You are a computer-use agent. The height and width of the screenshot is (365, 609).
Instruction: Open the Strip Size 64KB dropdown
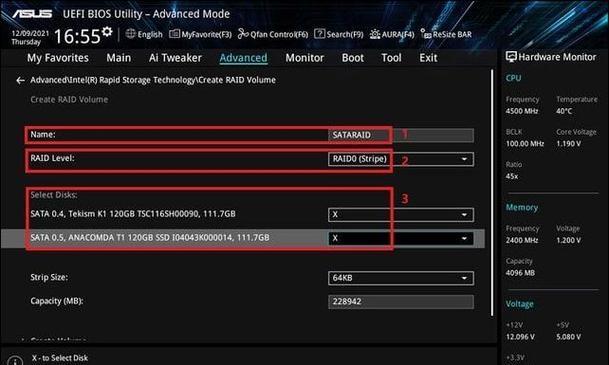[x=401, y=278]
